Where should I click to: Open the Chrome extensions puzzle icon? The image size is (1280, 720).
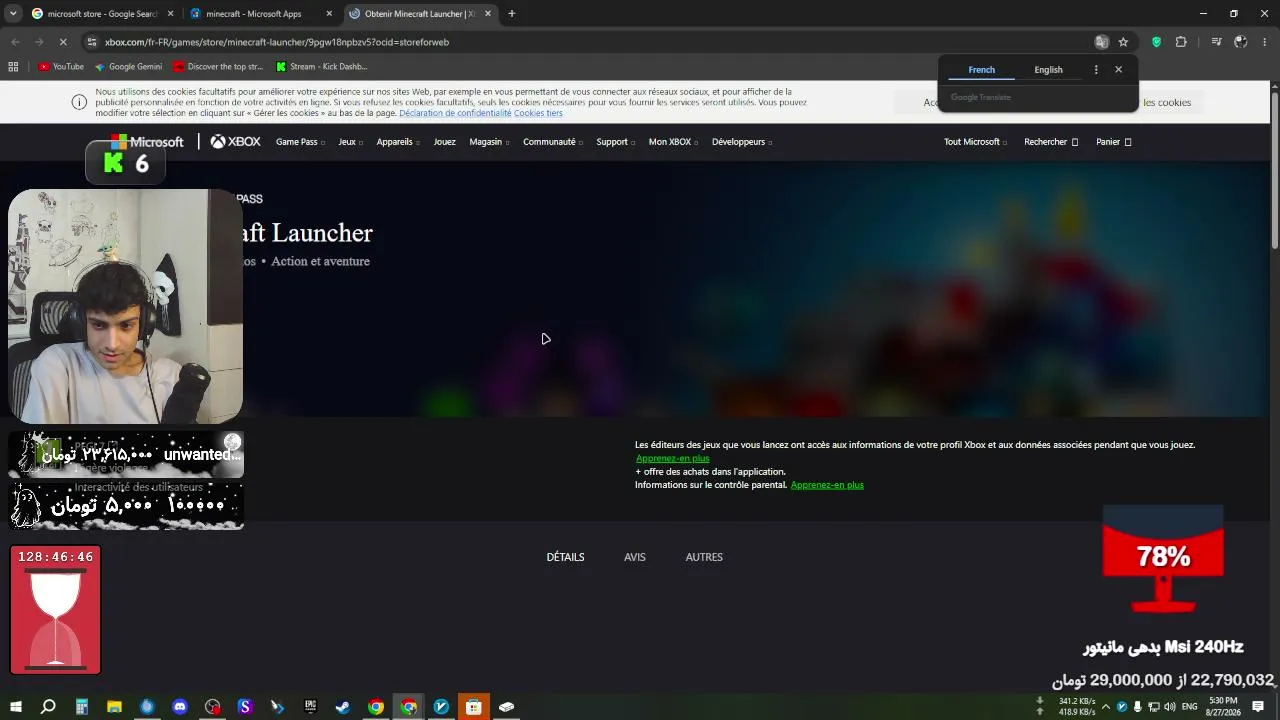click(1181, 42)
